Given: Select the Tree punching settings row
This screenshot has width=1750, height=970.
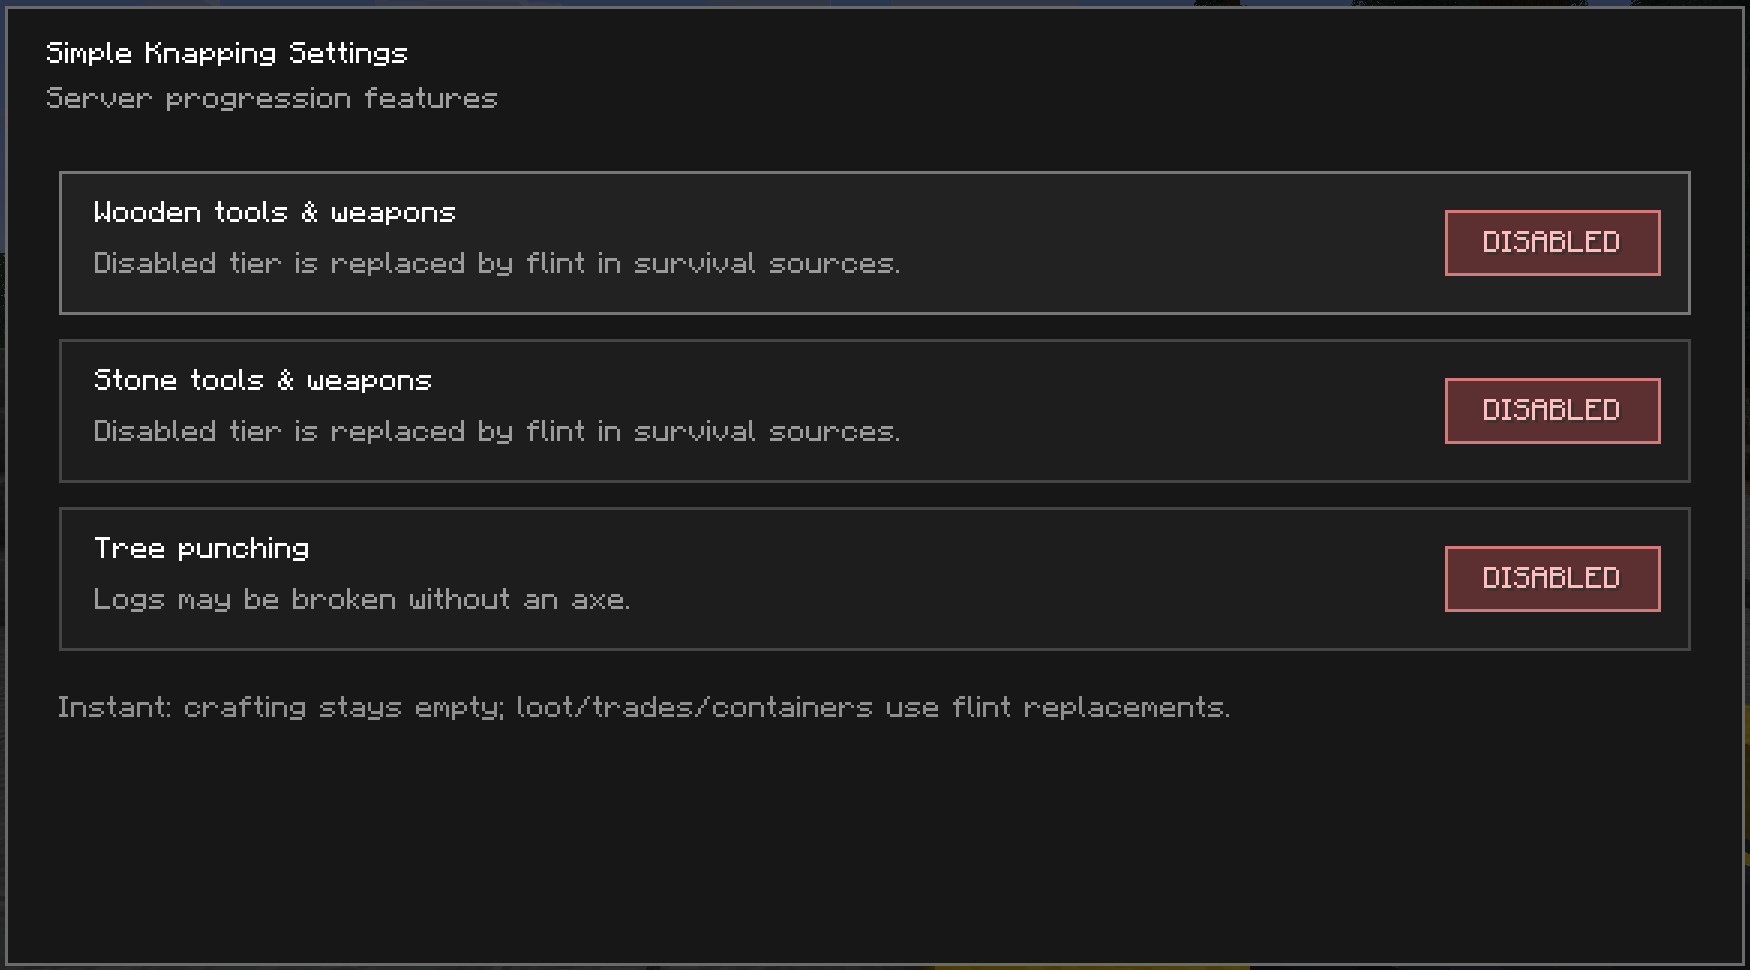Looking at the screenshot, I should pos(875,579).
